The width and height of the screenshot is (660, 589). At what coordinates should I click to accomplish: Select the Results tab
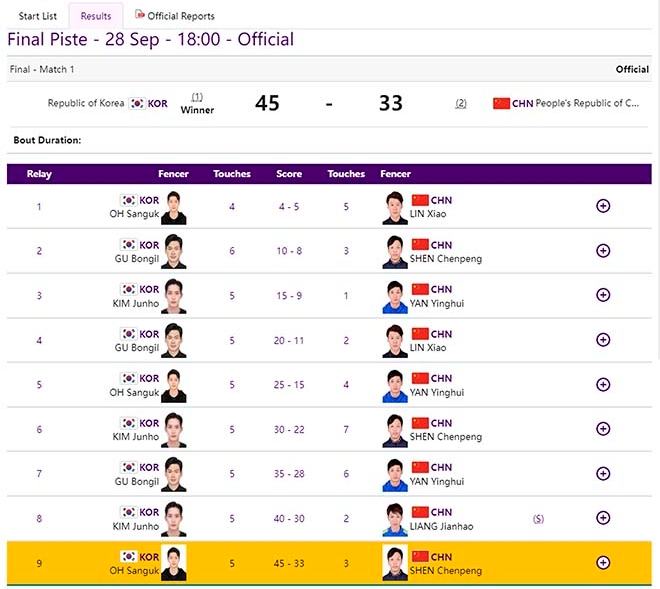(x=96, y=16)
